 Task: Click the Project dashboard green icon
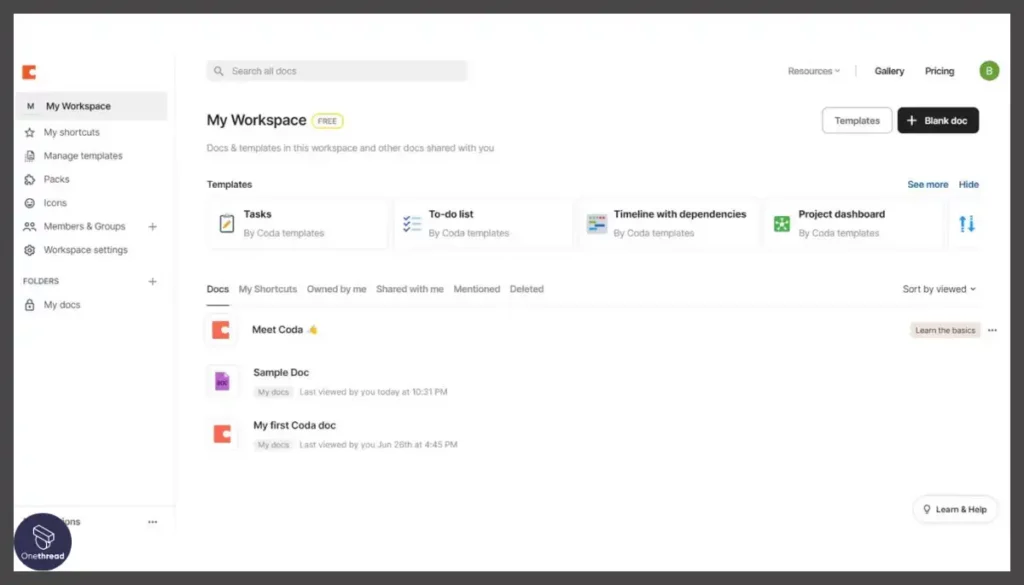coord(782,224)
